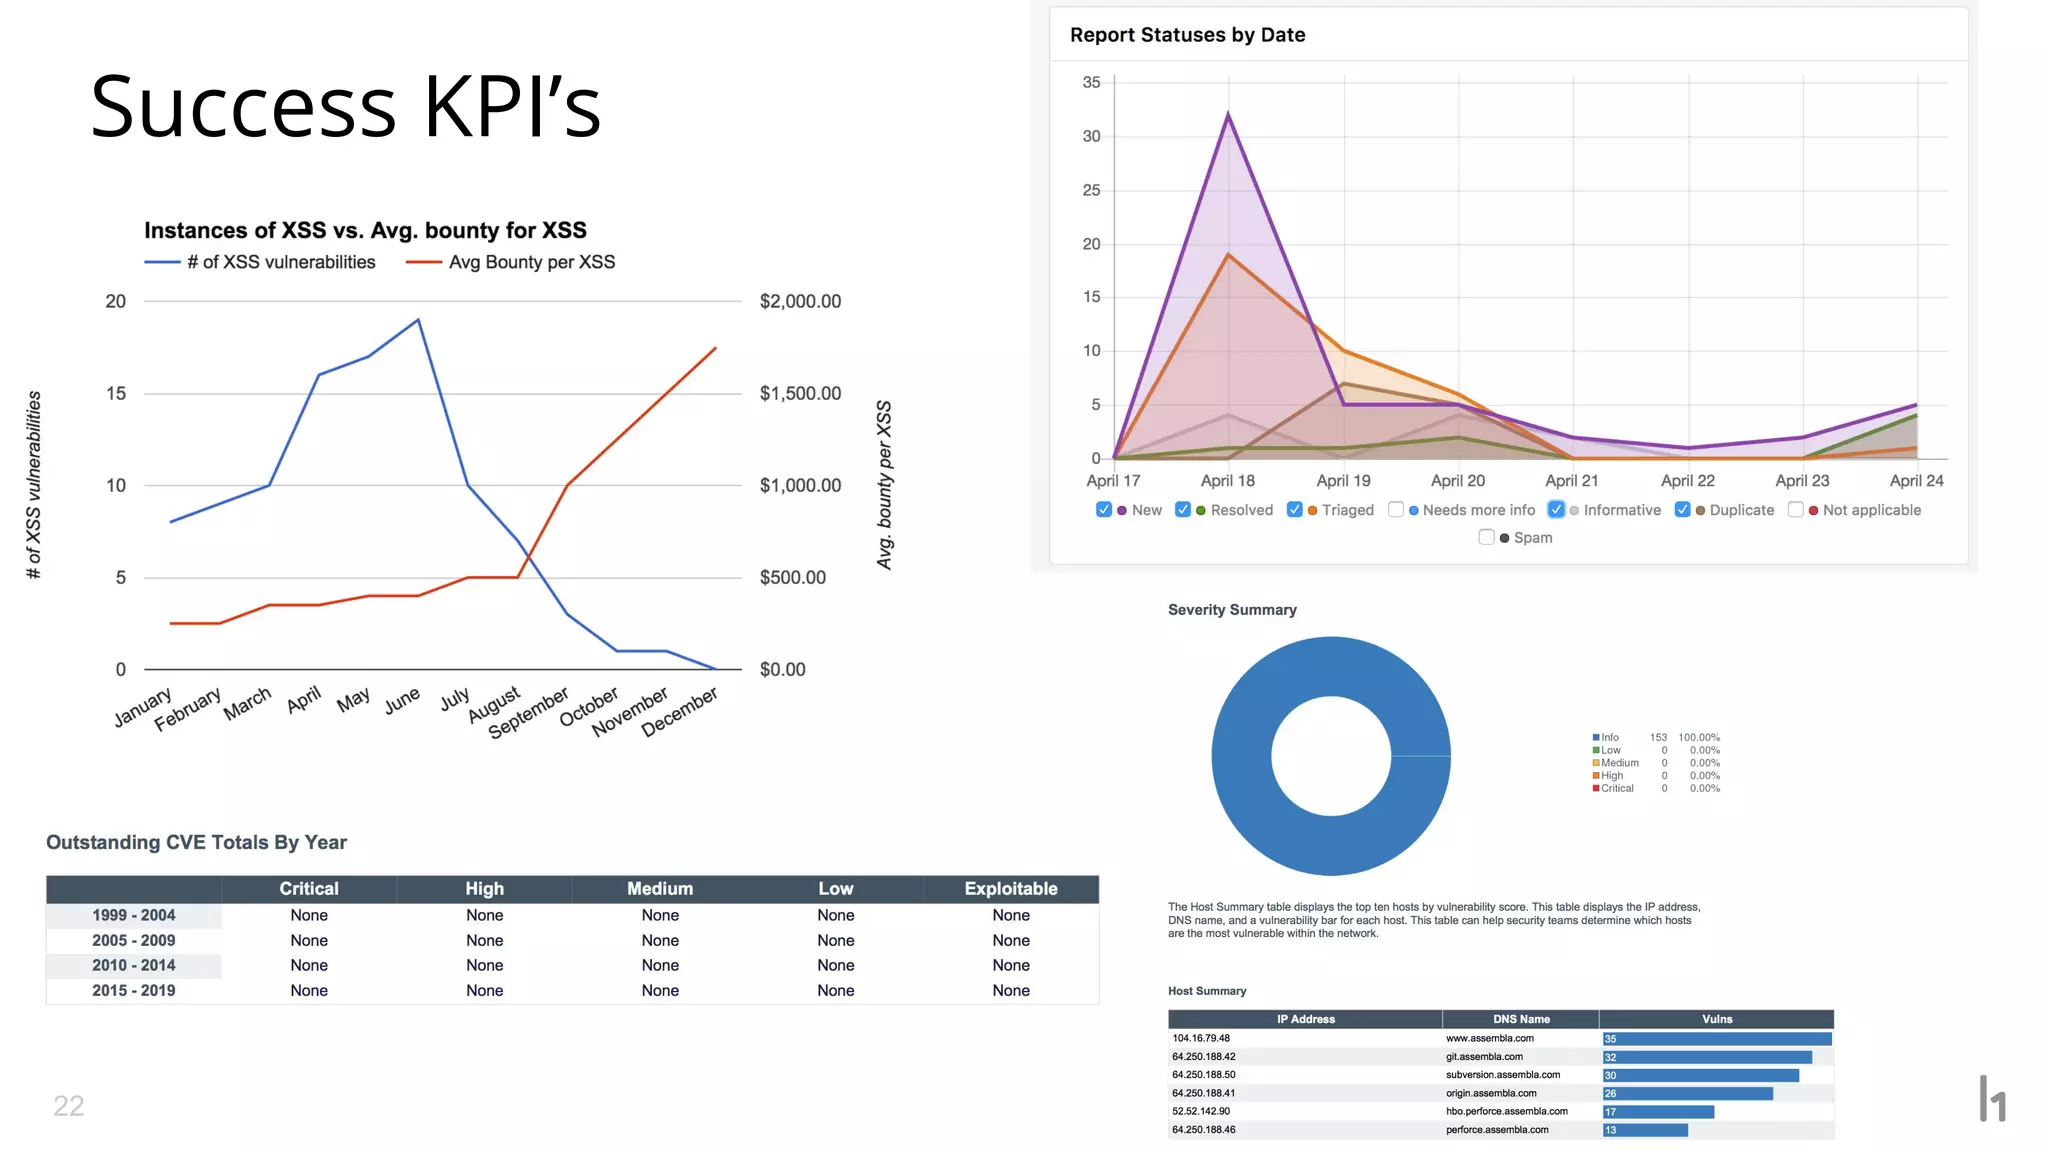The width and height of the screenshot is (2048, 1152).
Task: Click the vulnerability bar showing 17
Action: pos(1658,1113)
